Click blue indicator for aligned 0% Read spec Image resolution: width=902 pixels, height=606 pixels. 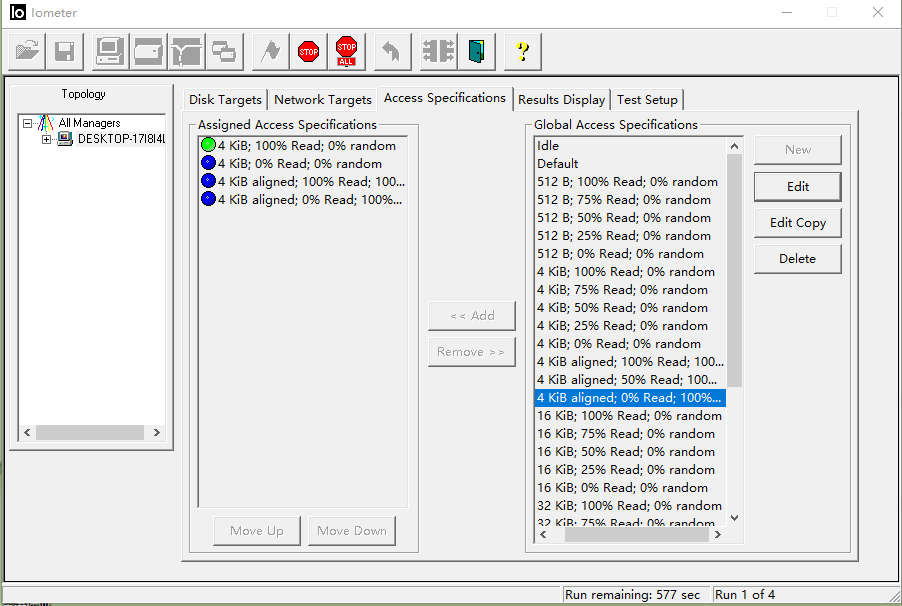[x=208, y=199]
